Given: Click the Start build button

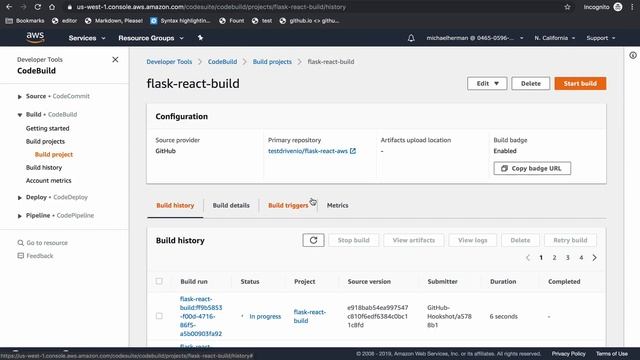Looking at the screenshot, I should click(x=580, y=83).
